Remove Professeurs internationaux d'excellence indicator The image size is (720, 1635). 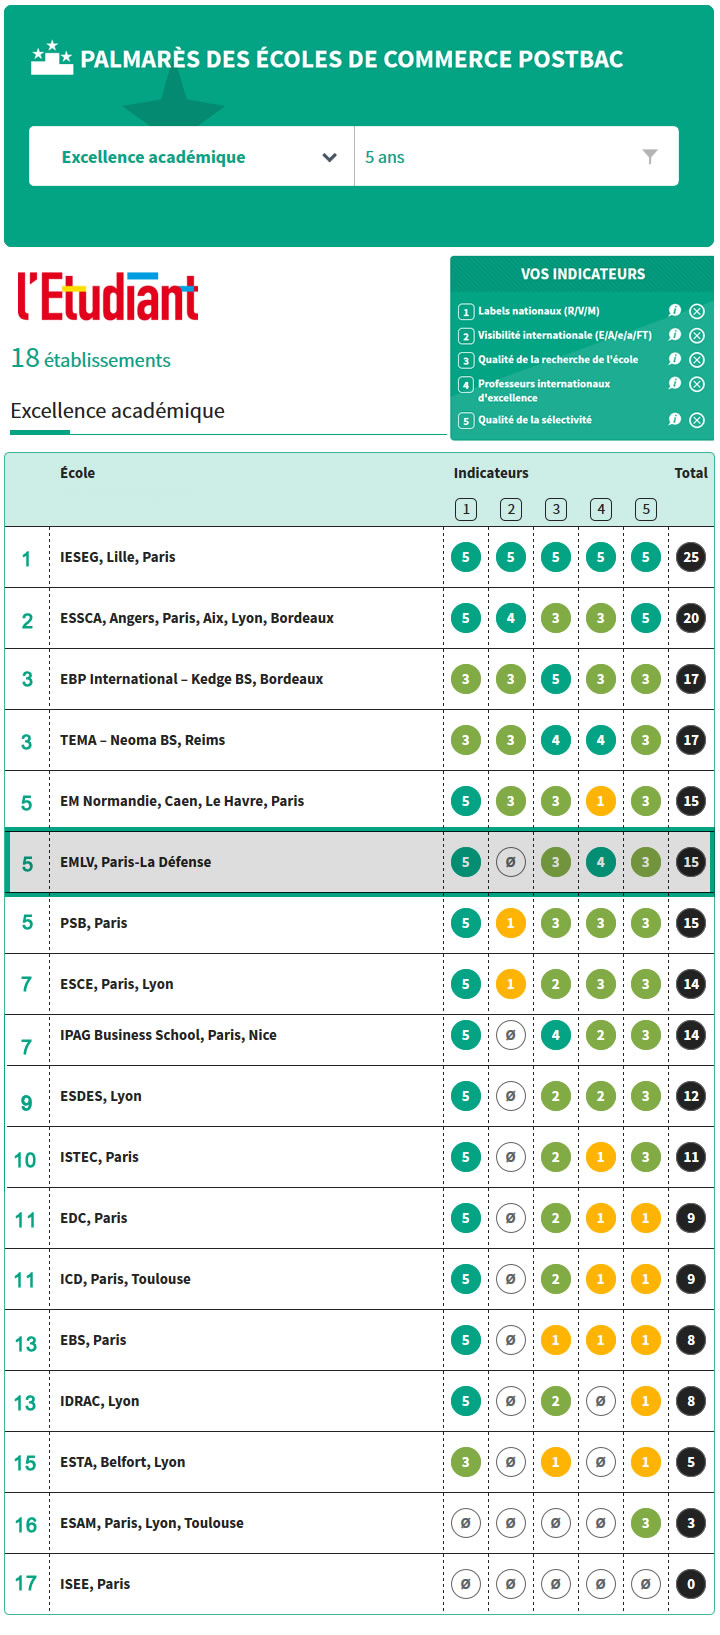coord(697,384)
